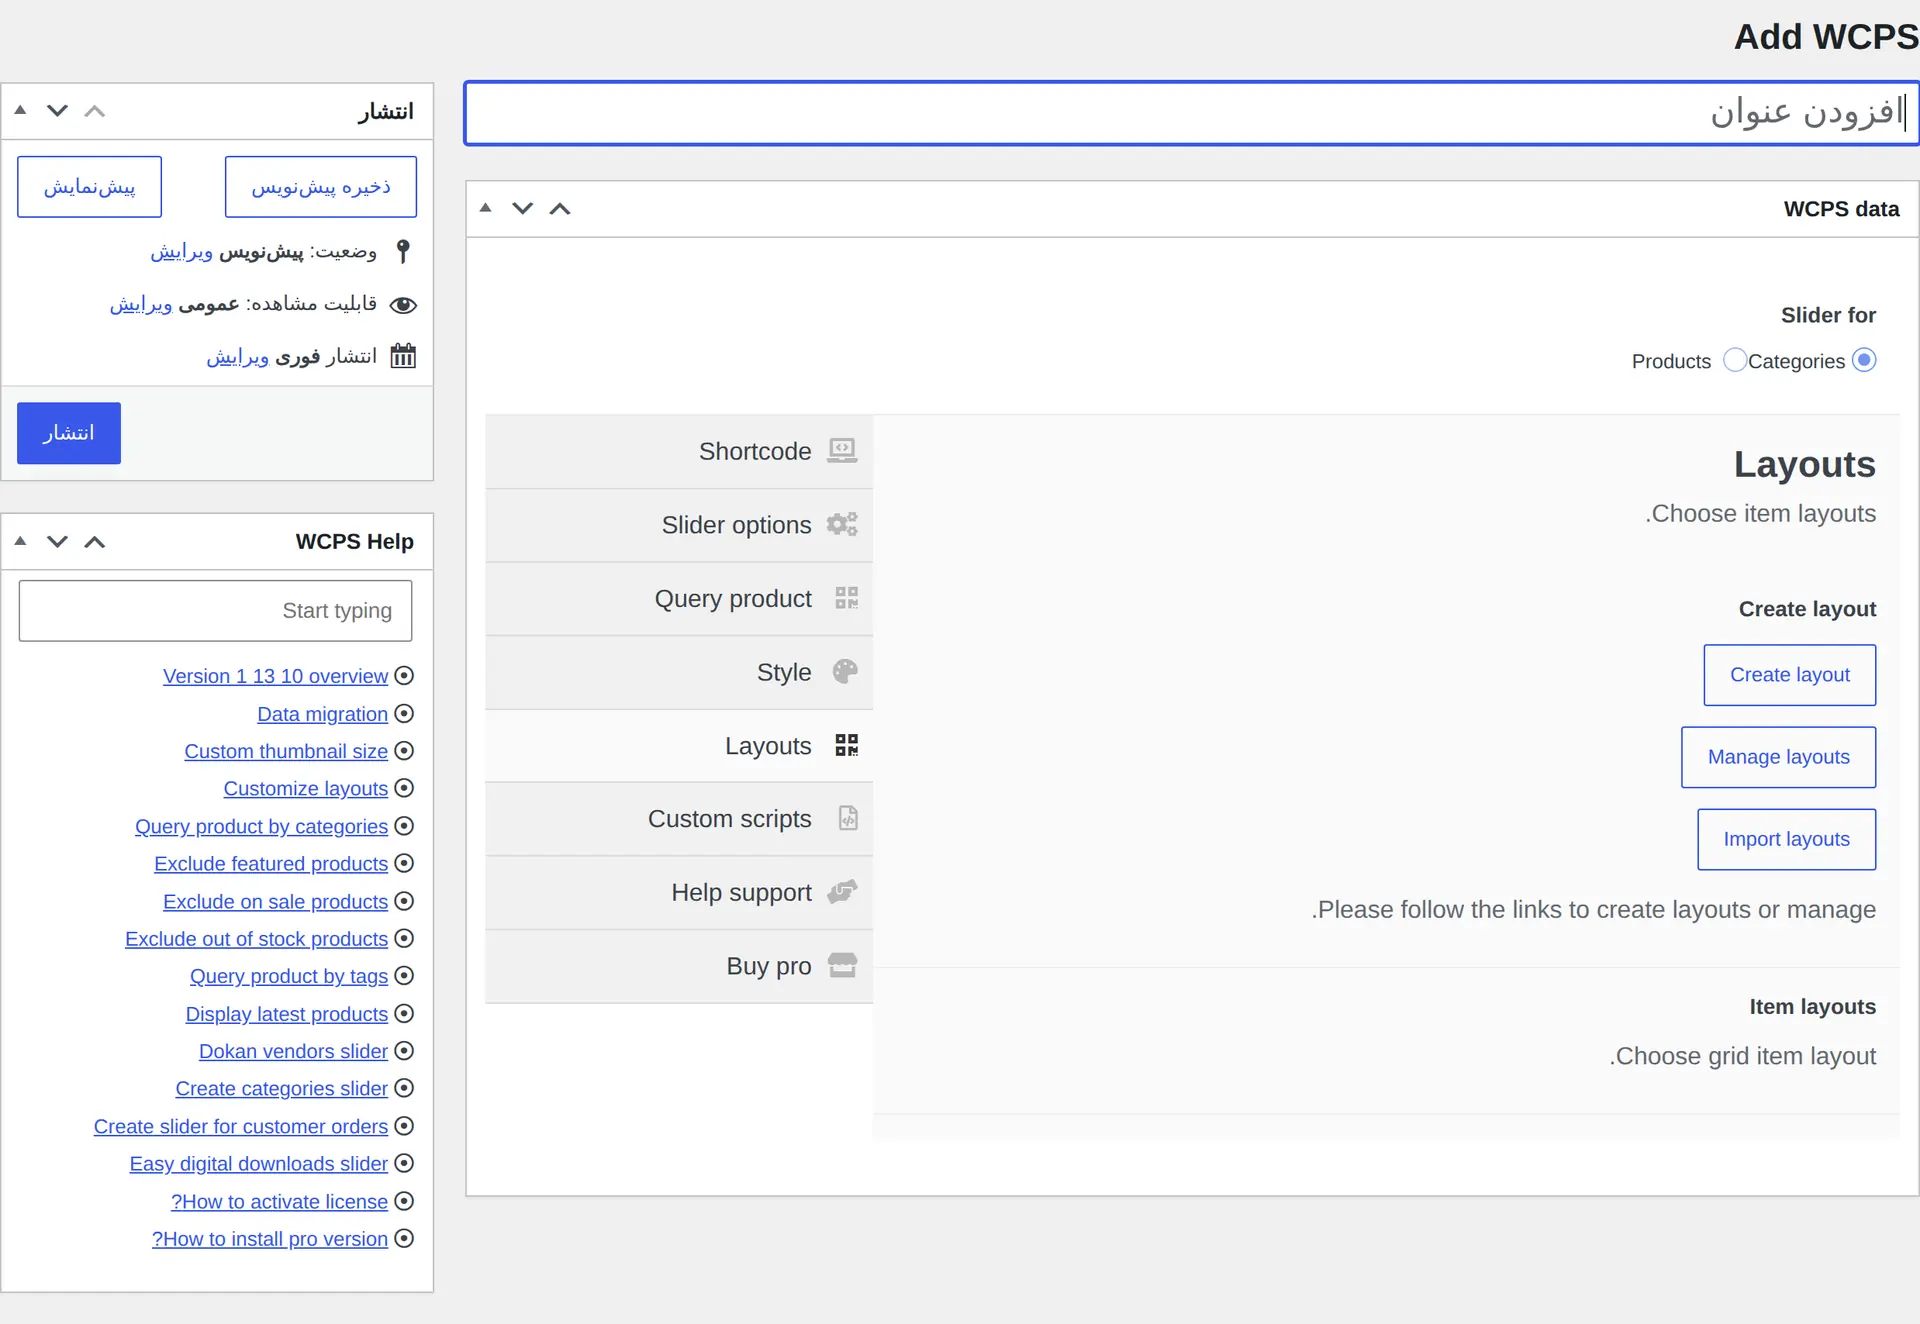Open the Create categories slider link
The height and width of the screenshot is (1324, 1920).
click(x=282, y=1088)
